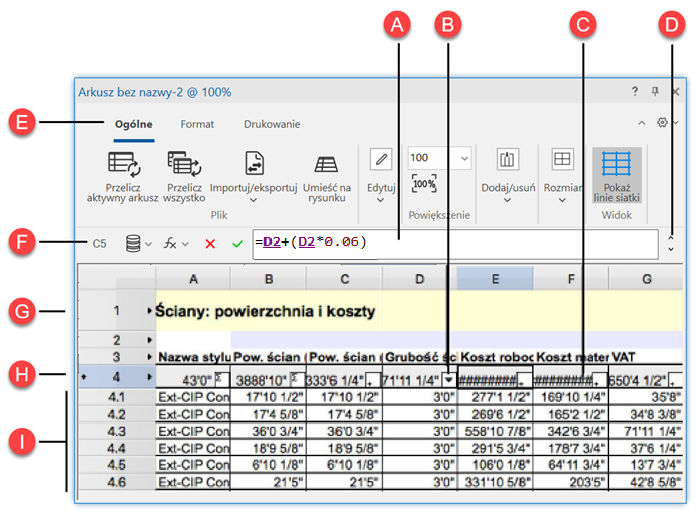Open Importuj/eksportuj menu
700x515 pixels.
[255, 164]
